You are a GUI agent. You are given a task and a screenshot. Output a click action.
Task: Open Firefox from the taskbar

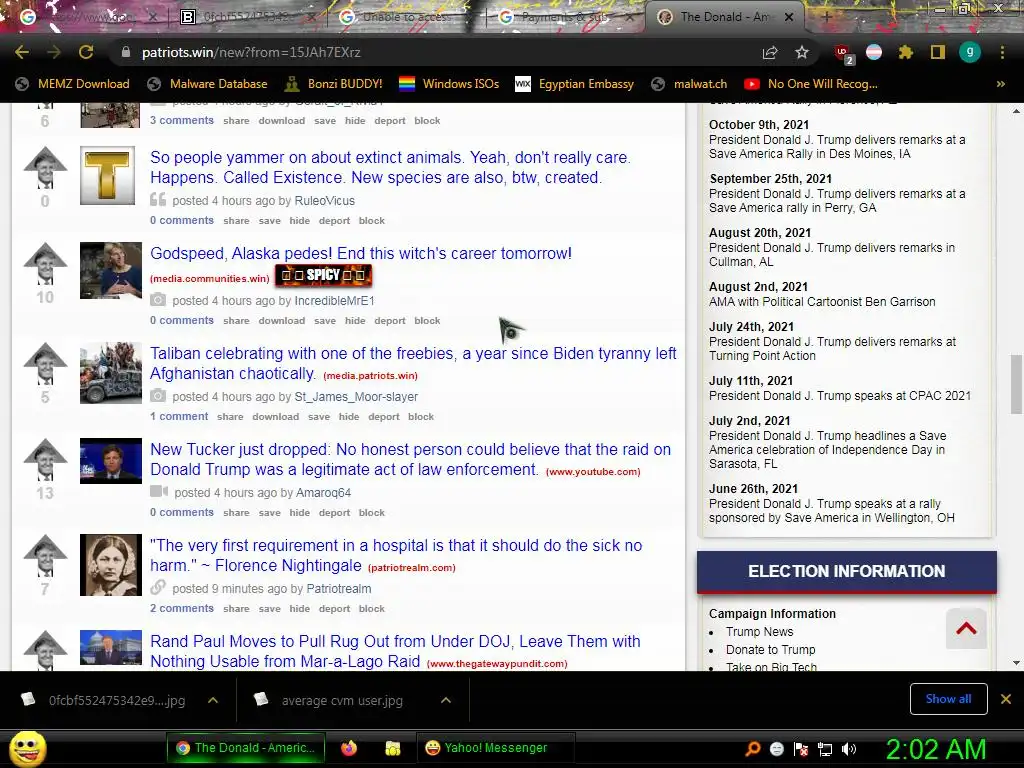(349, 748)
